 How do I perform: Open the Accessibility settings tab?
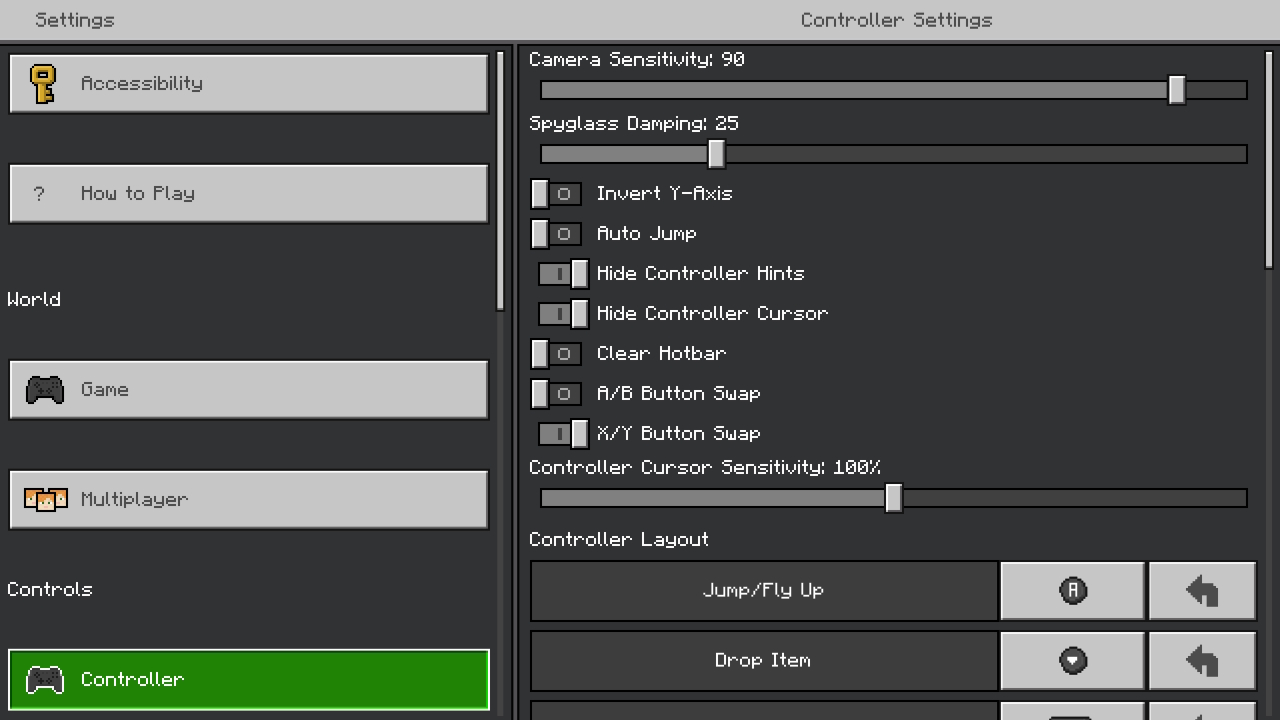248,84
